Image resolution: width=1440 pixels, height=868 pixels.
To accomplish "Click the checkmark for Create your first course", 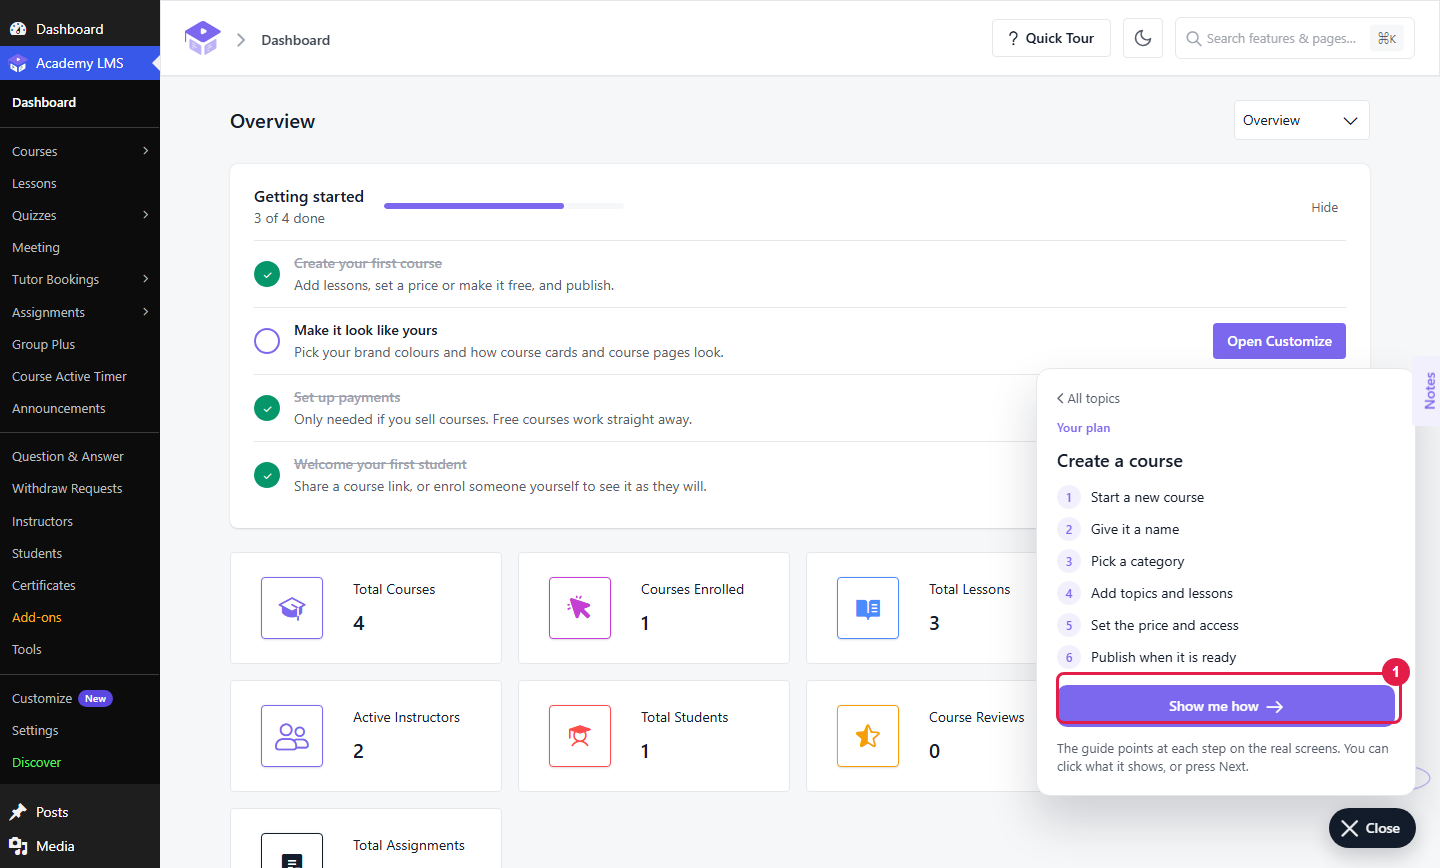I will tap(267, 274).
